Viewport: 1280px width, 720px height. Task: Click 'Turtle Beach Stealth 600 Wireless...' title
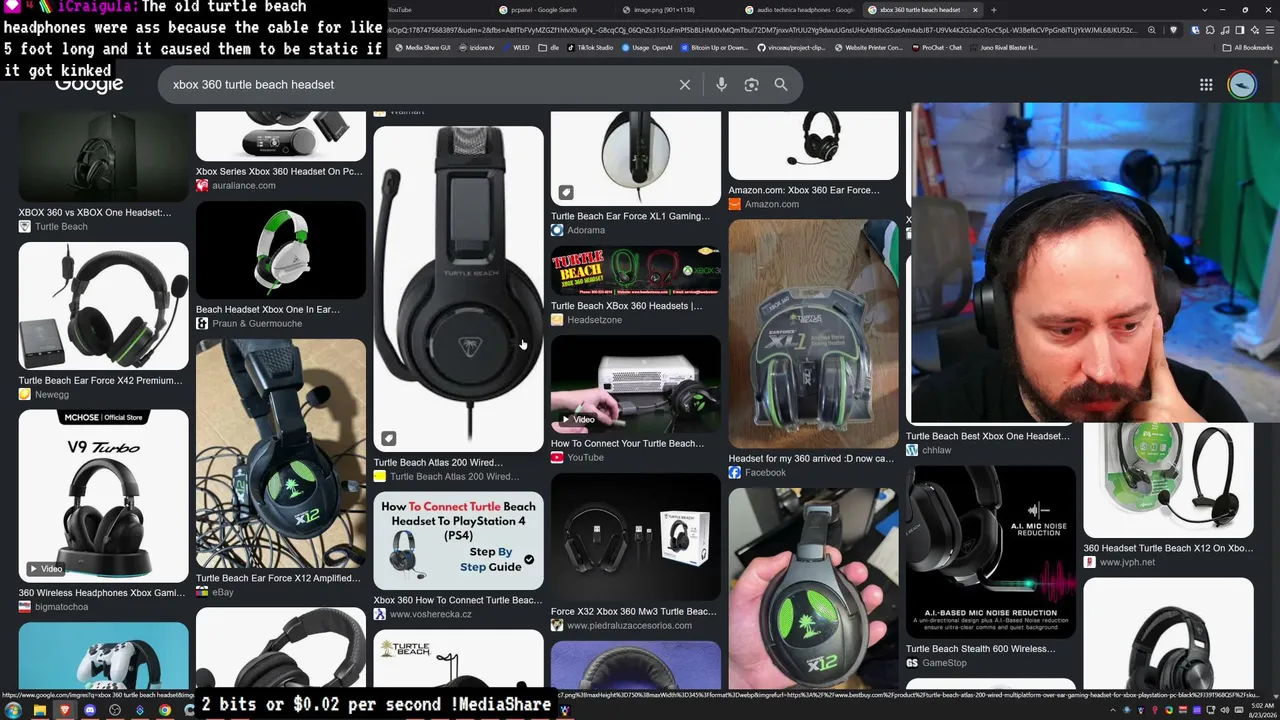[x=981, y=649]
